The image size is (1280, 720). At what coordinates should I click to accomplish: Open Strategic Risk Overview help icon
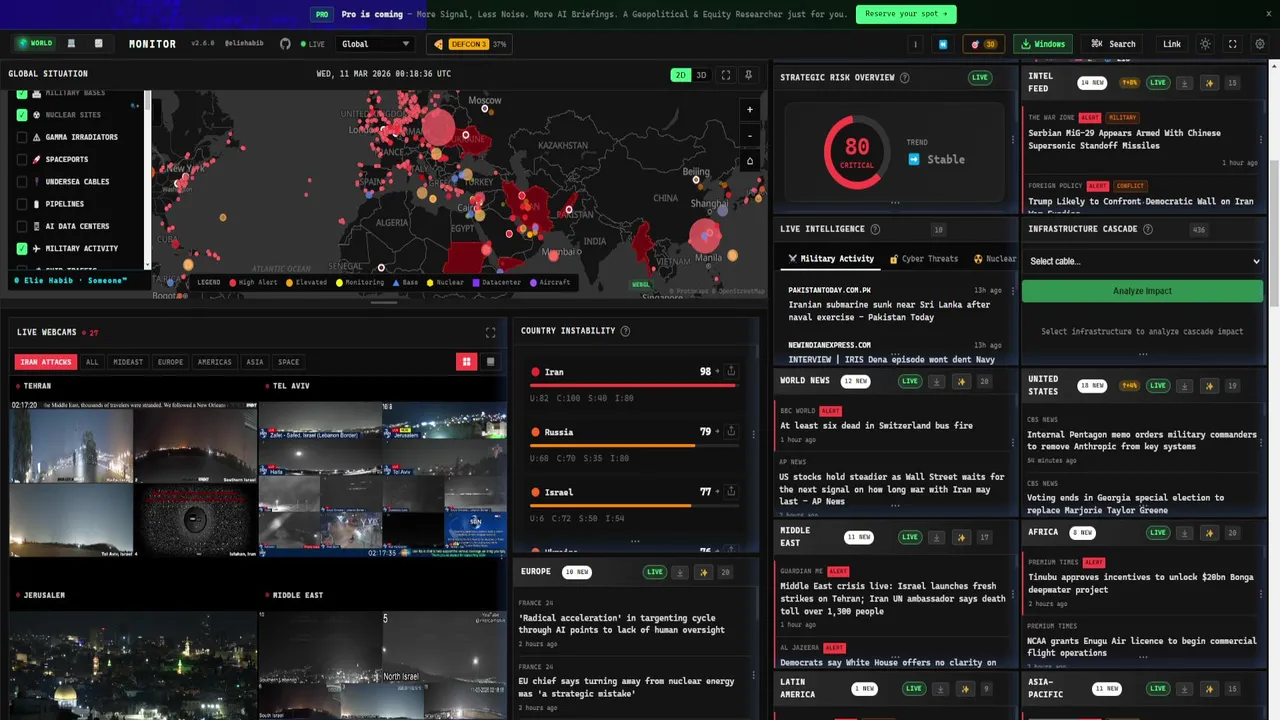click(x=905, y=78)
